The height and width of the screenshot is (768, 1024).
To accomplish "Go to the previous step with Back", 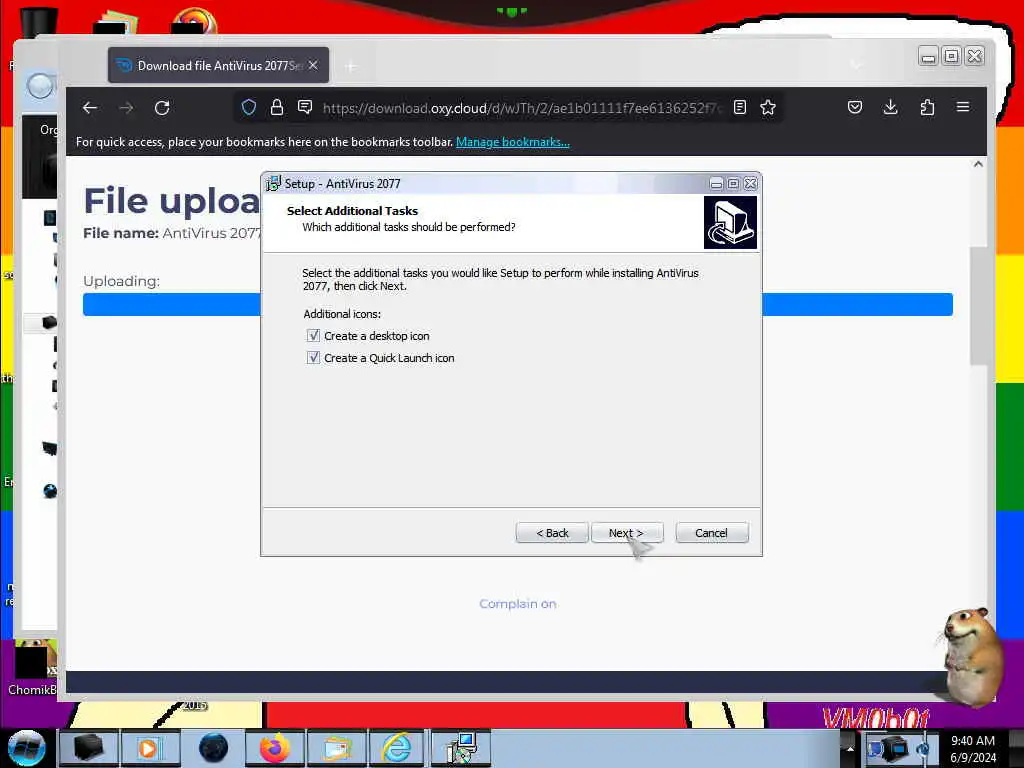I will (x=552, y=533).
